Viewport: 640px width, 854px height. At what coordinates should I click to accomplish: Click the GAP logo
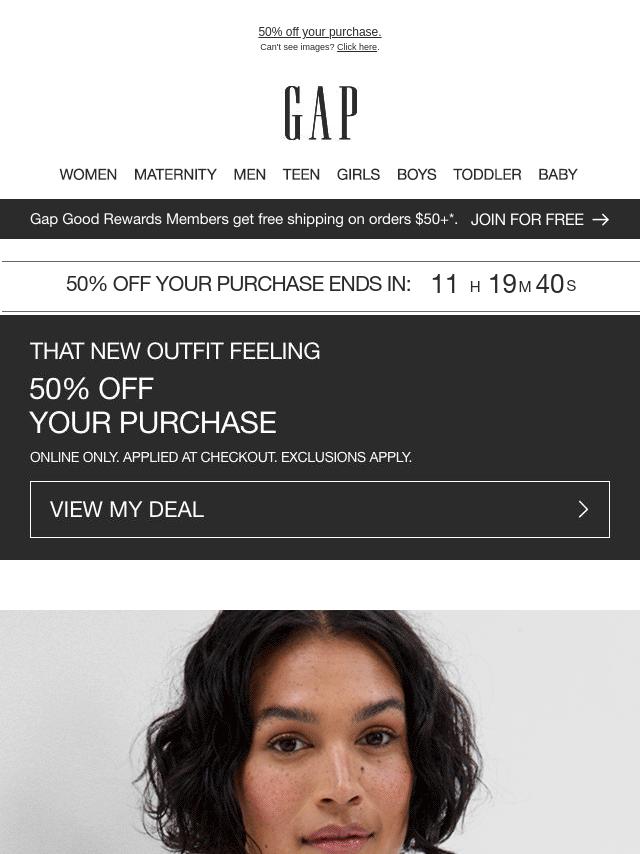(321, 113)
